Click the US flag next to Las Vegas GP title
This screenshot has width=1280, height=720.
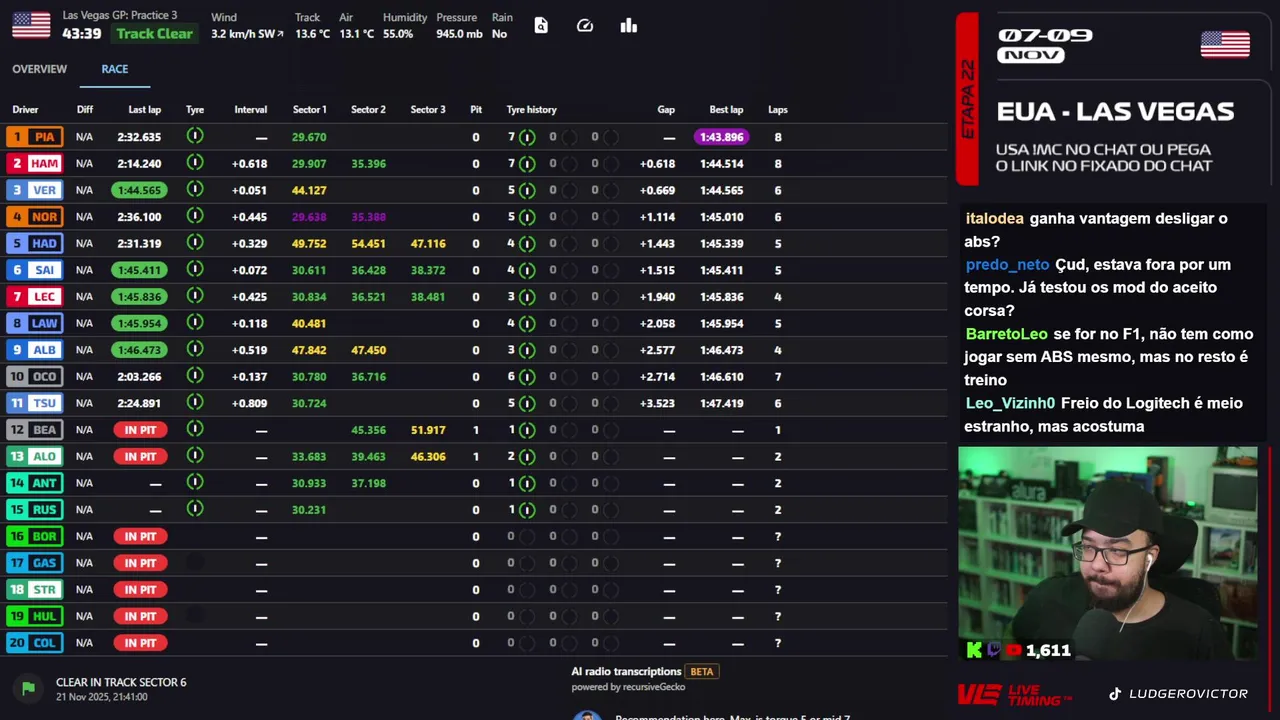tap(31, 25)
